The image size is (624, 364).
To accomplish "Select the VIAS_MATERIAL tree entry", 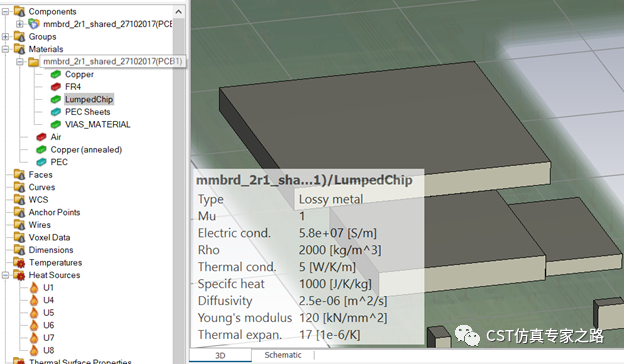I will click(x=98, y=125).
